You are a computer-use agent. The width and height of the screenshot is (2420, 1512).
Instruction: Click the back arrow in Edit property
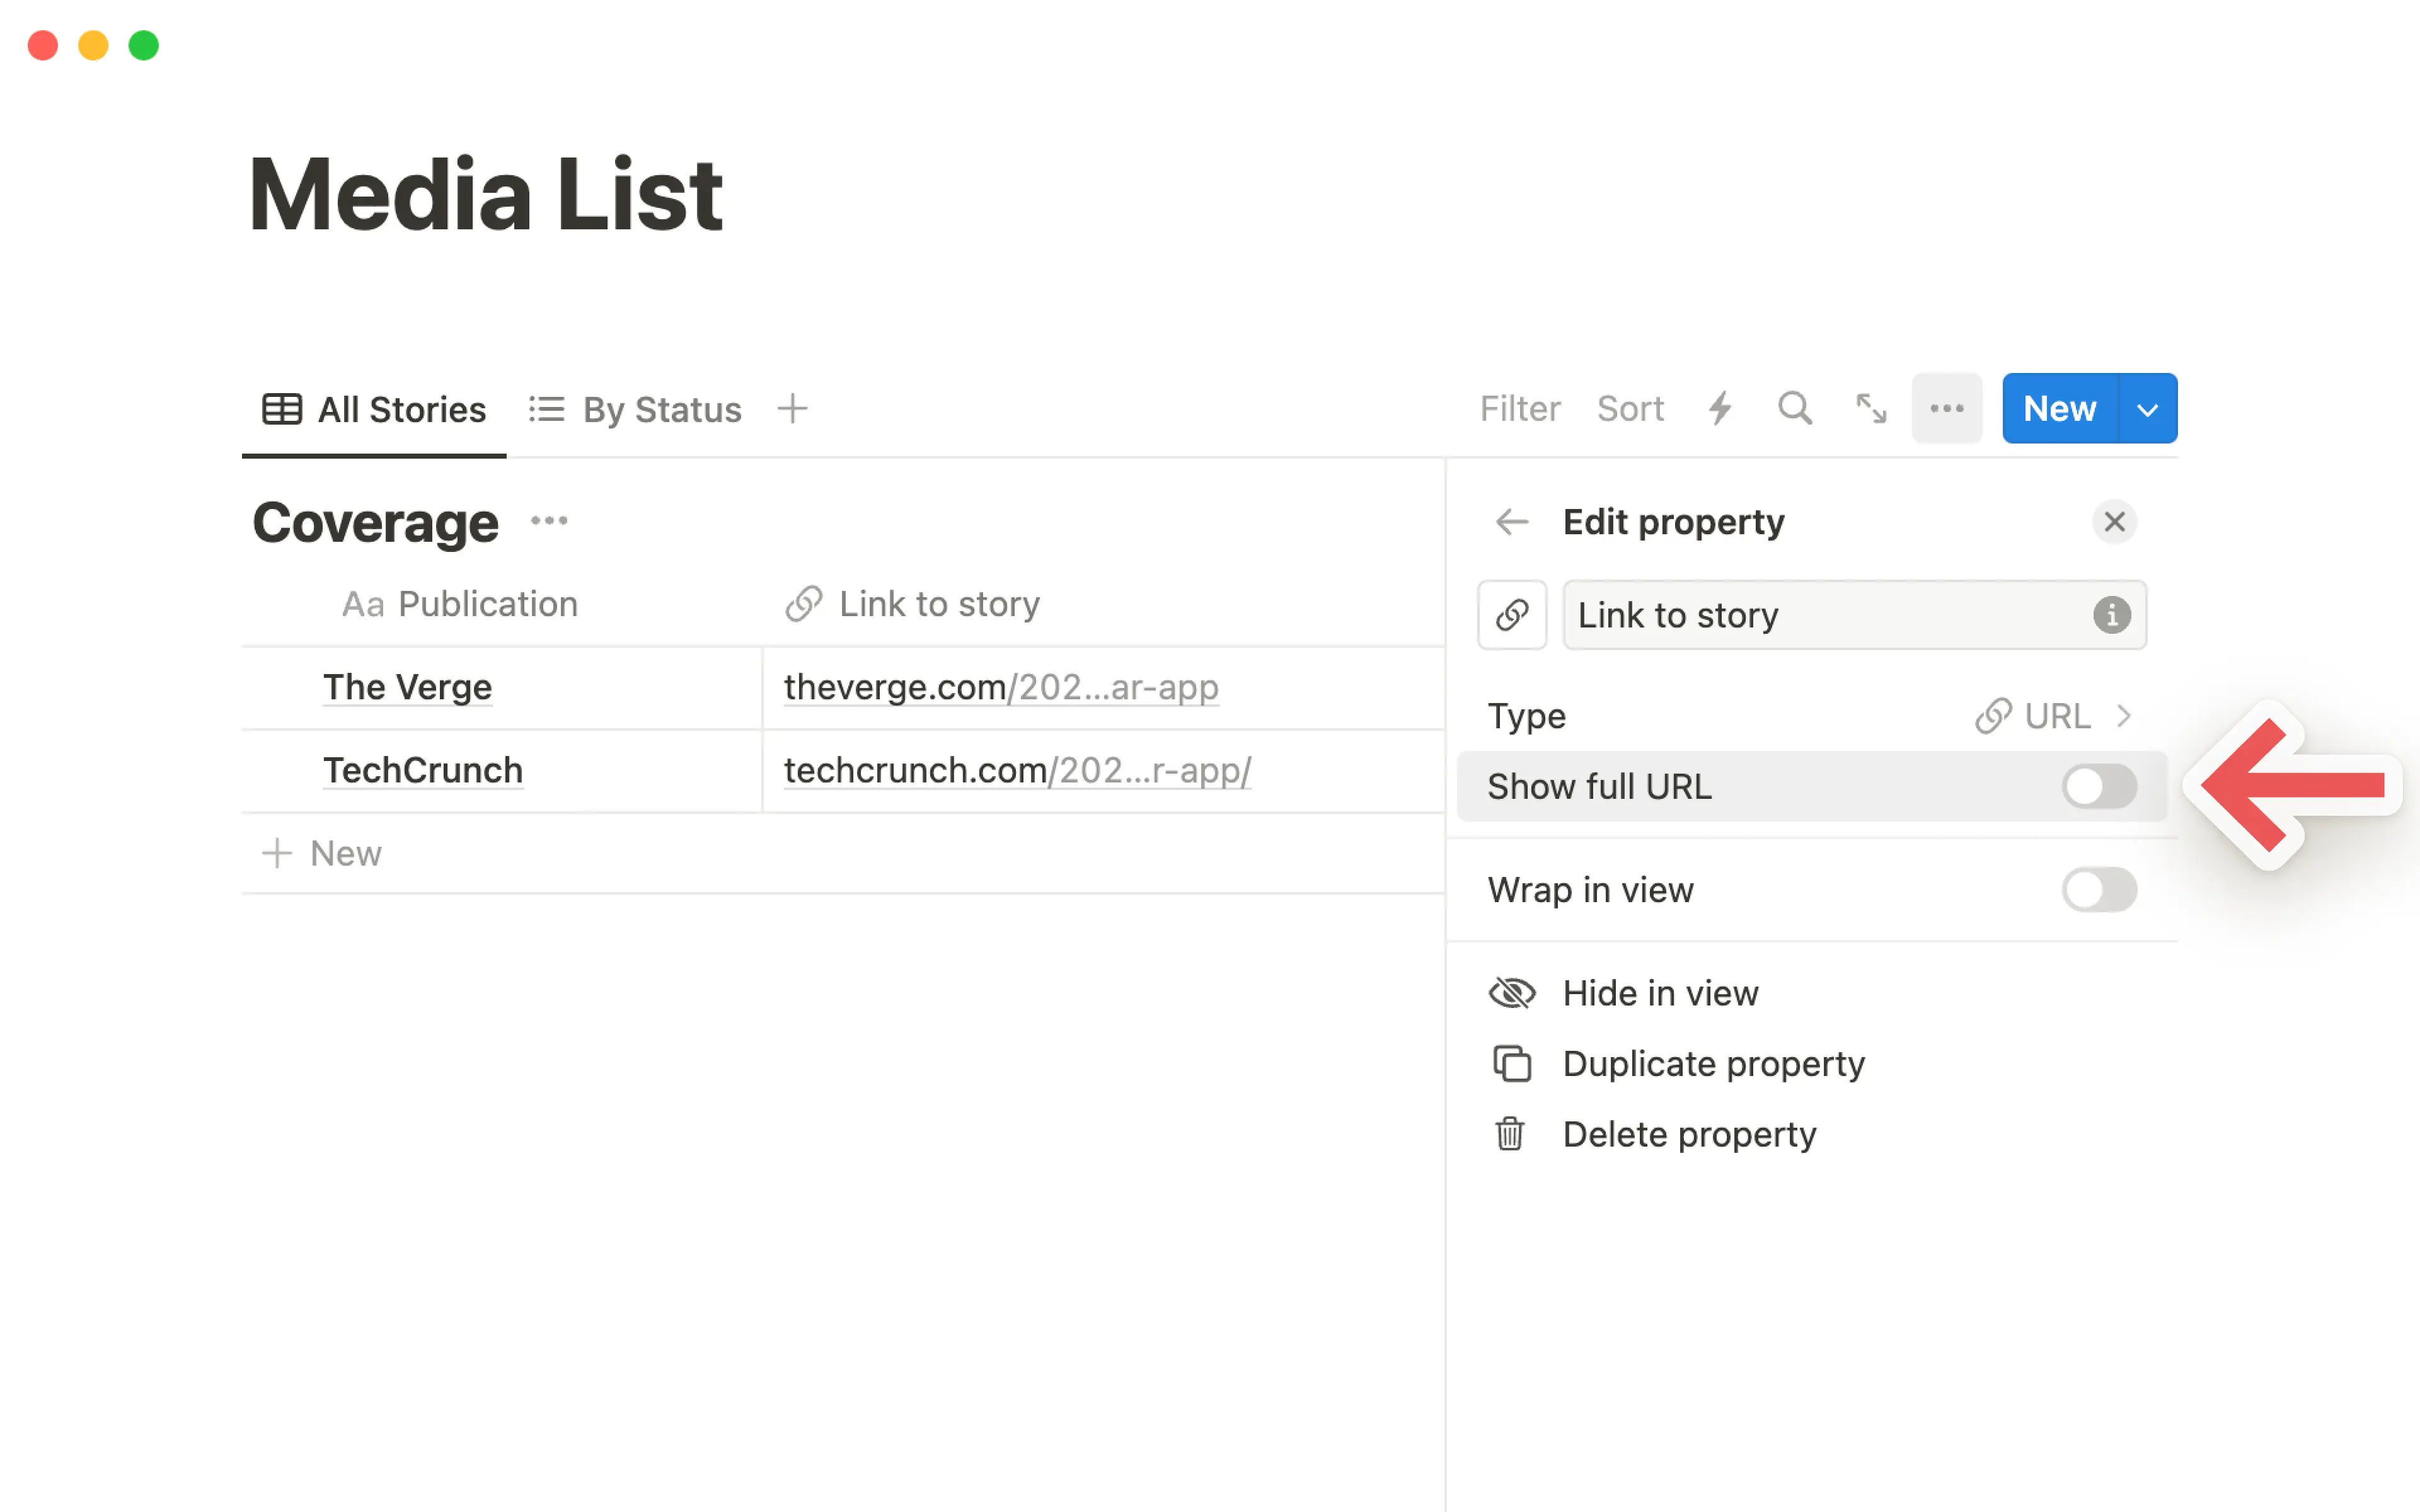pos(1511,522)
